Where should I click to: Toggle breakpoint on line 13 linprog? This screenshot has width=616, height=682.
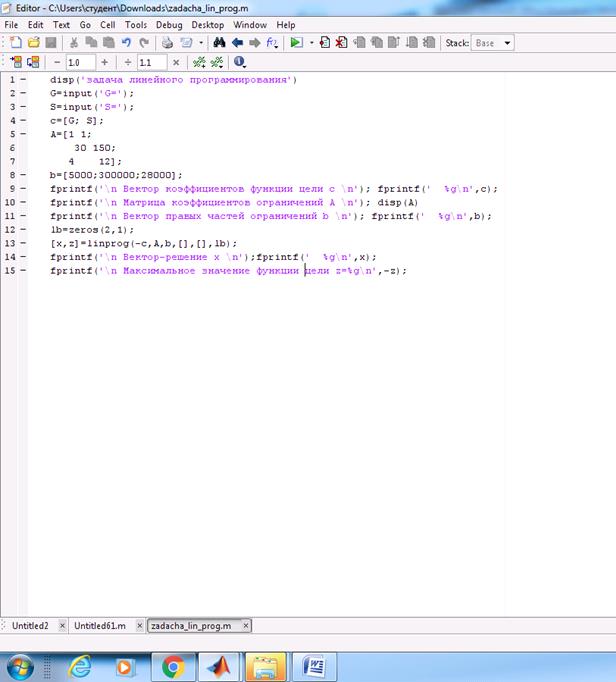pos(23,243)
